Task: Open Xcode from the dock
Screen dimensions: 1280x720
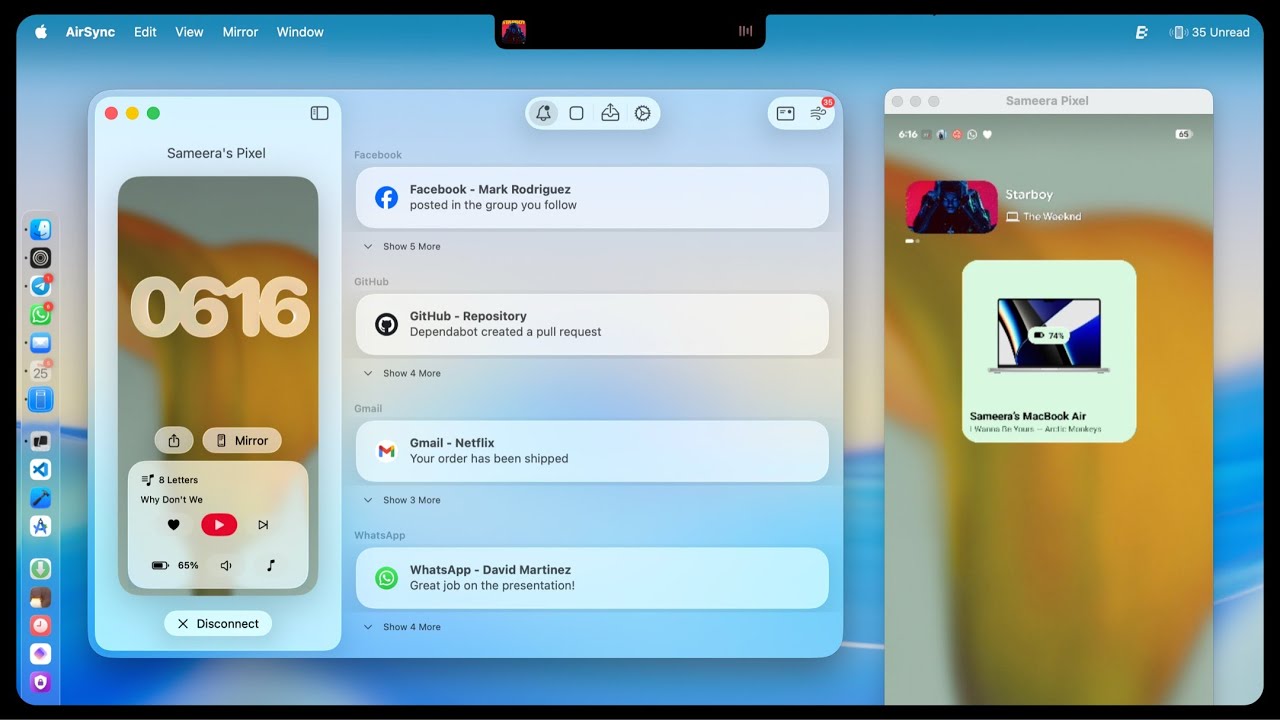Action: tap(40, 498)
